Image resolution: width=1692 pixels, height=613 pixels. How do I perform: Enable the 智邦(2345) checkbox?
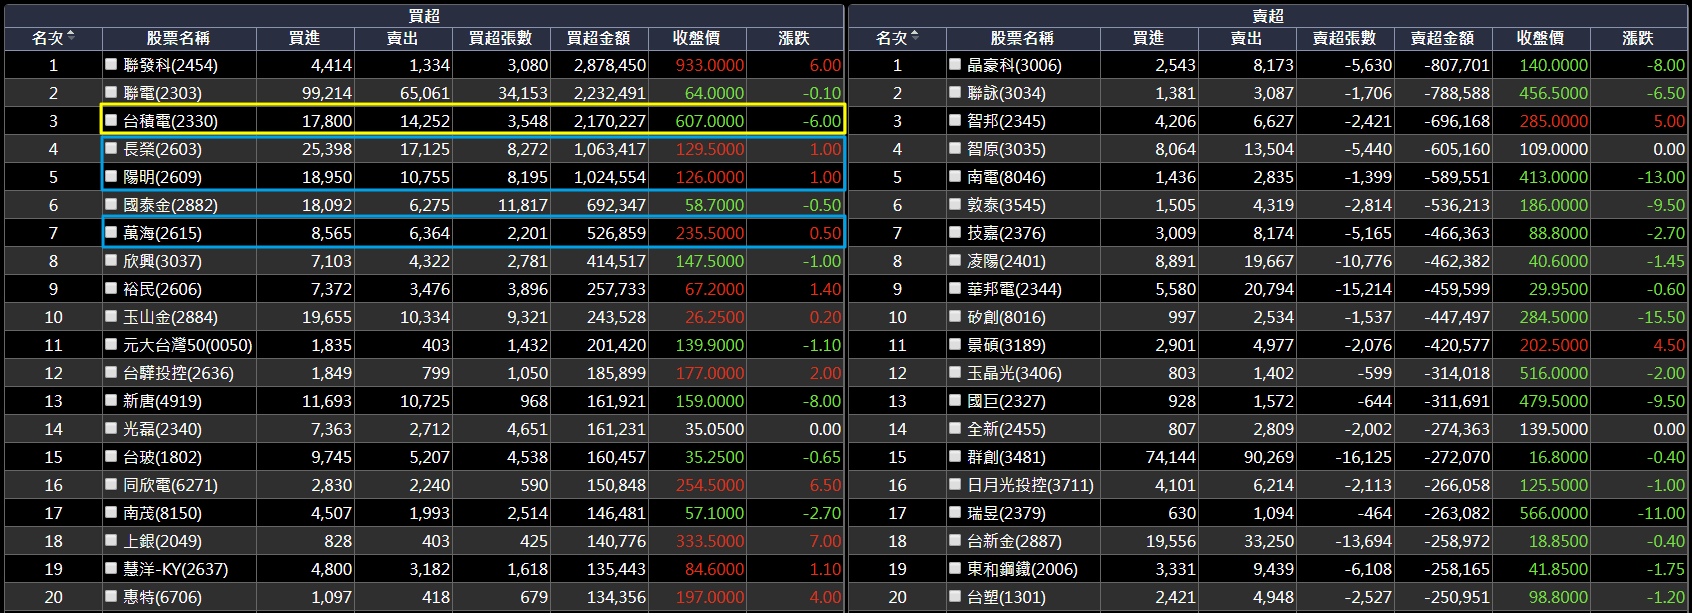[x=955, y=120]
